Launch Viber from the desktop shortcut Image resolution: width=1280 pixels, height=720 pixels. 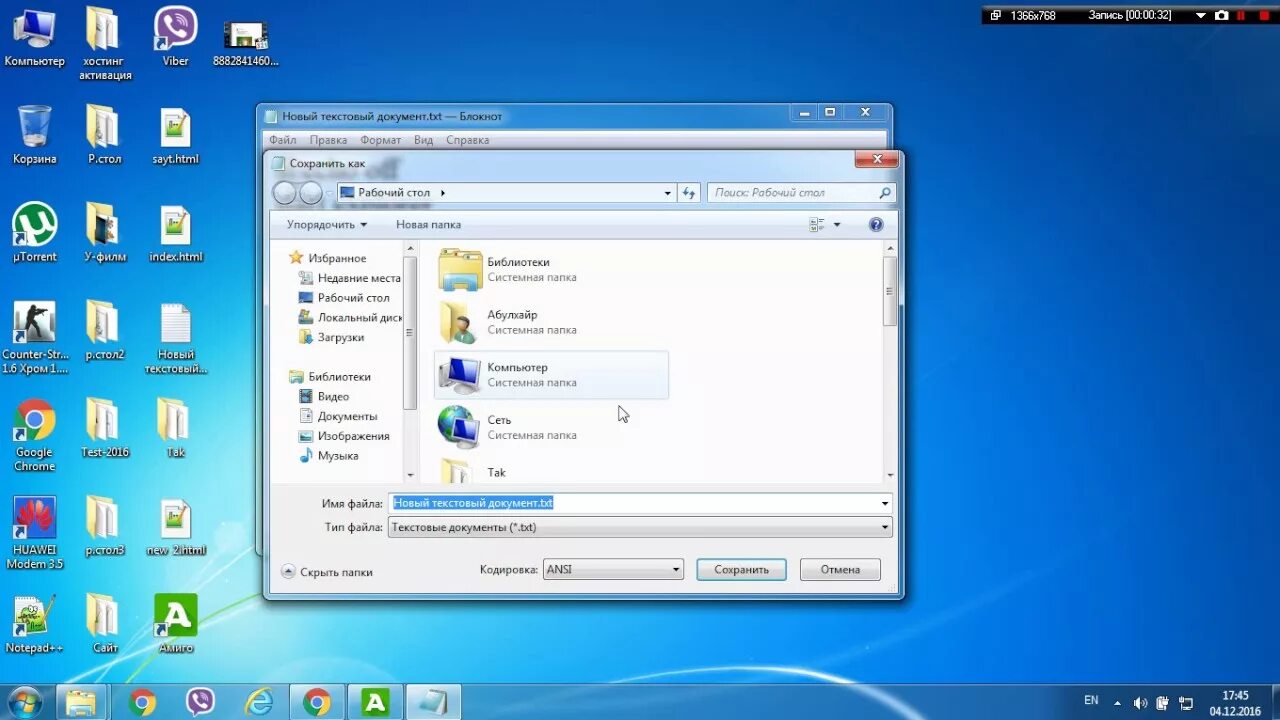(175, 37)
